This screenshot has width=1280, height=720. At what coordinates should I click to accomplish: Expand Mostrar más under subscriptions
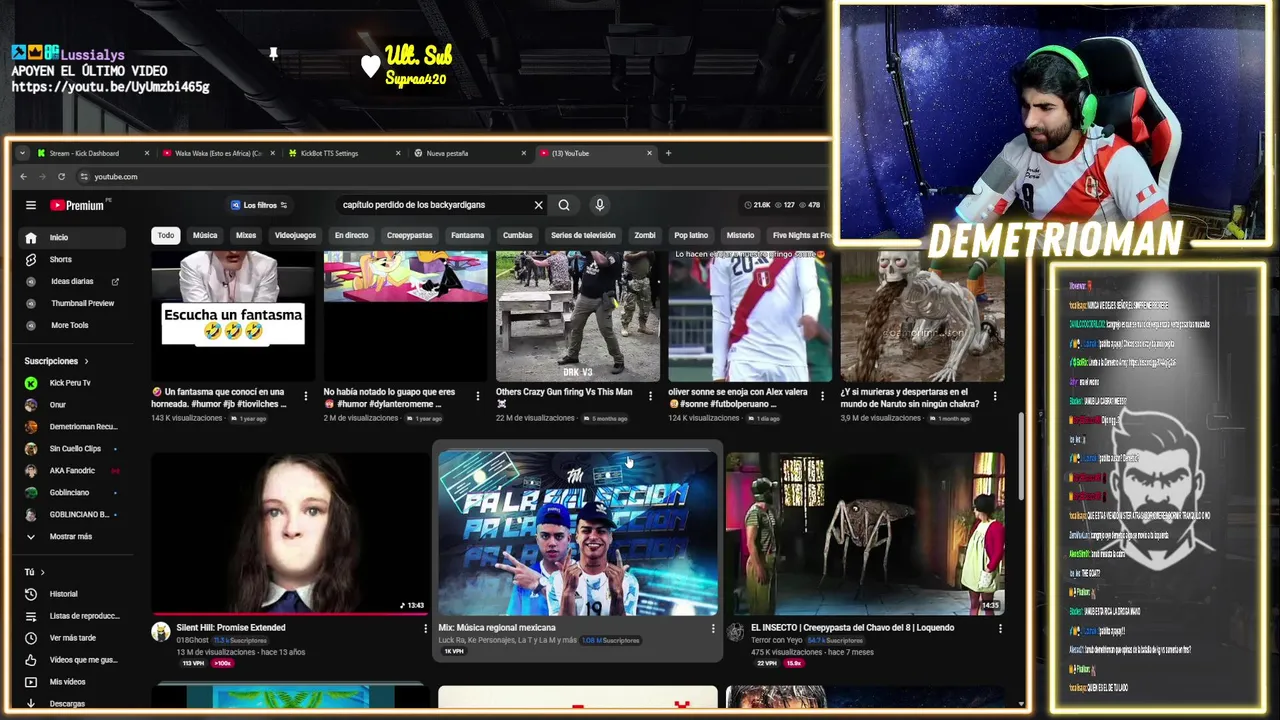click(70, 536)
